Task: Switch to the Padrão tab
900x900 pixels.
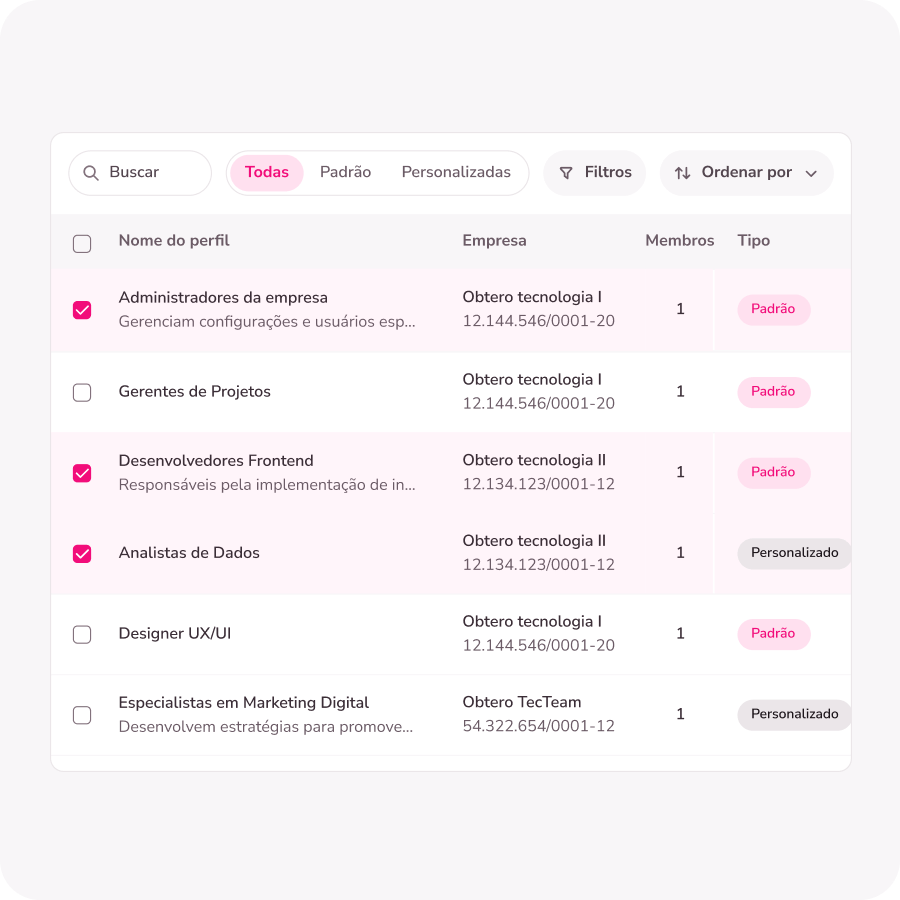Action: [x=345, y=173]
